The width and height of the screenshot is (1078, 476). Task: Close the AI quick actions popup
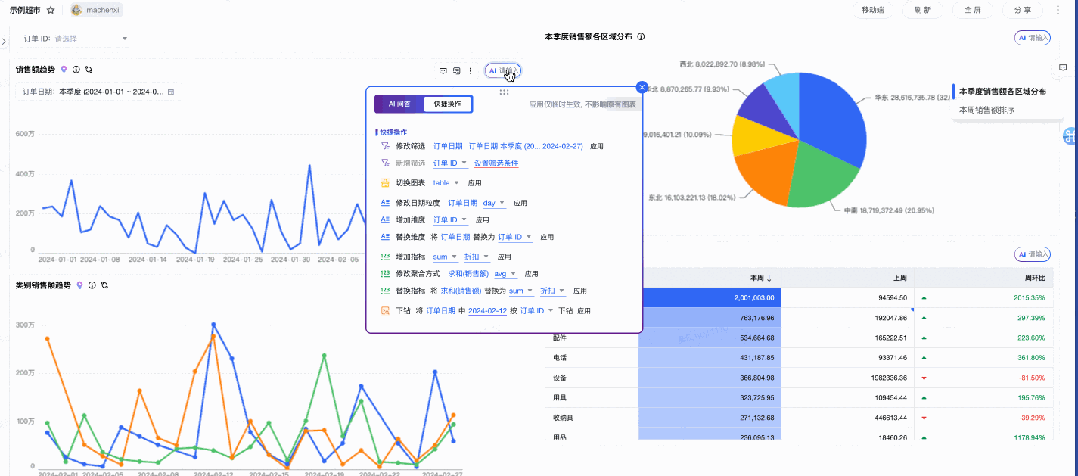pyautogui.click(x=642, y=87)
